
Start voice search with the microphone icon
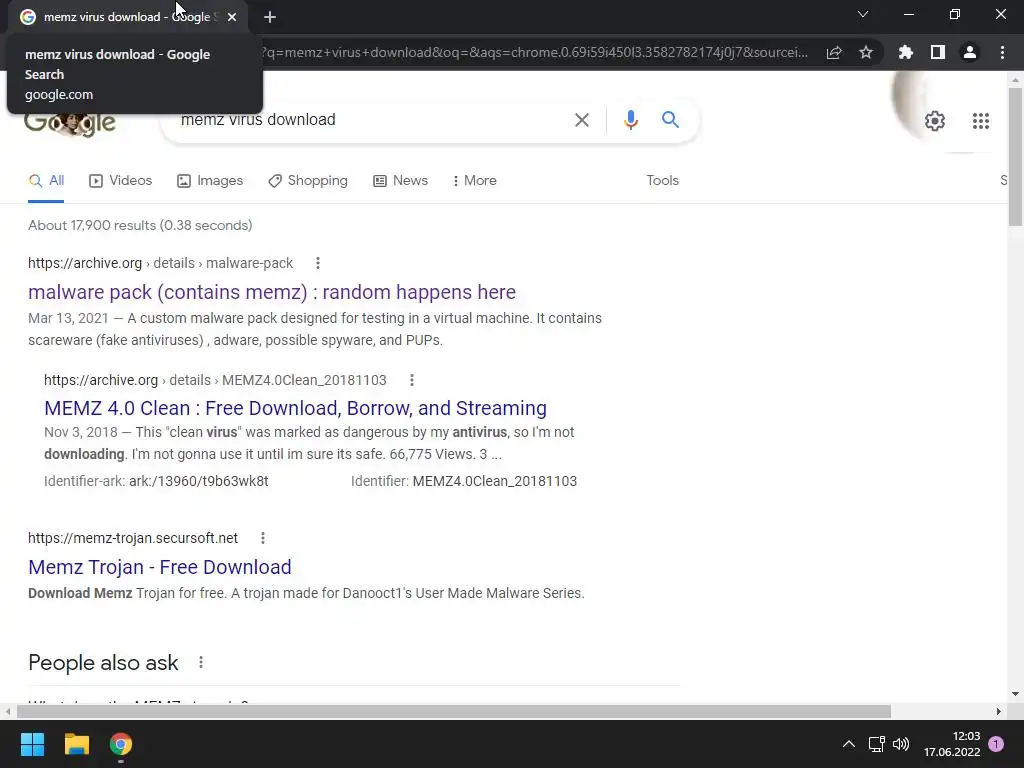630,120
